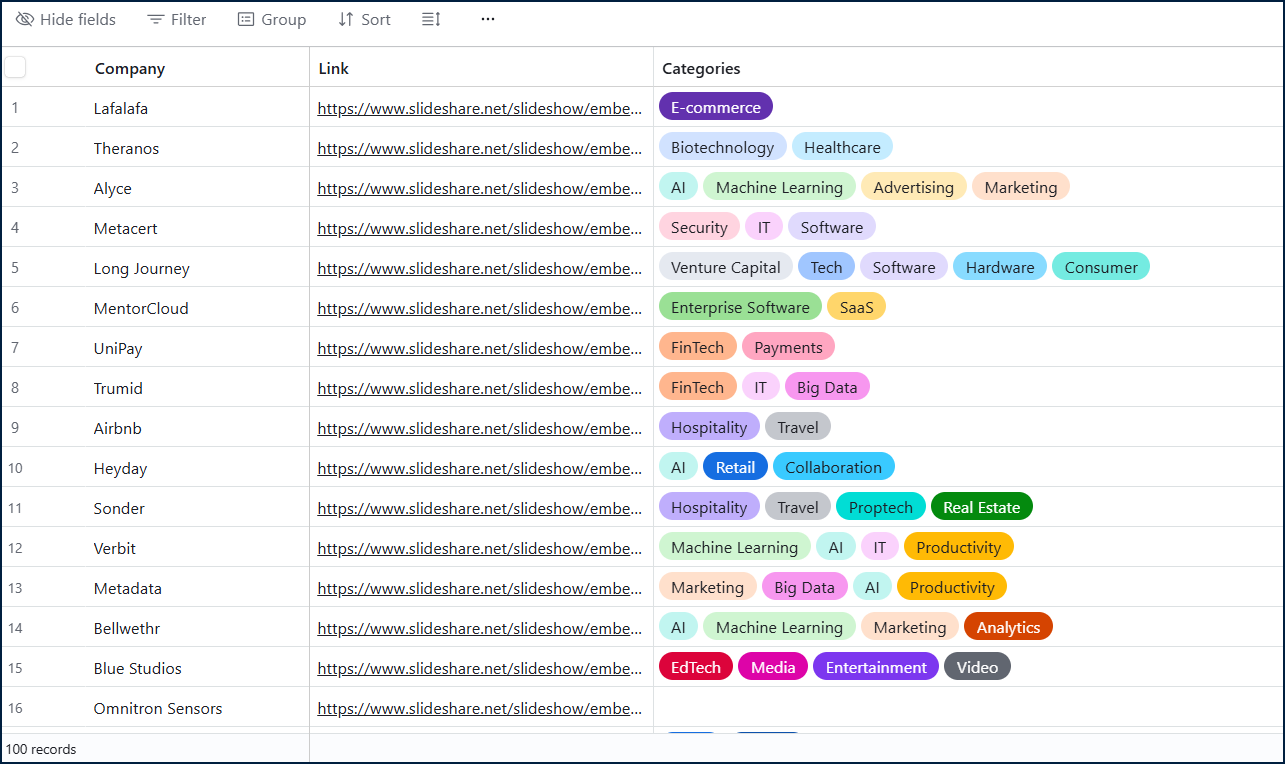Select the Bellwethr company cell

197,628
